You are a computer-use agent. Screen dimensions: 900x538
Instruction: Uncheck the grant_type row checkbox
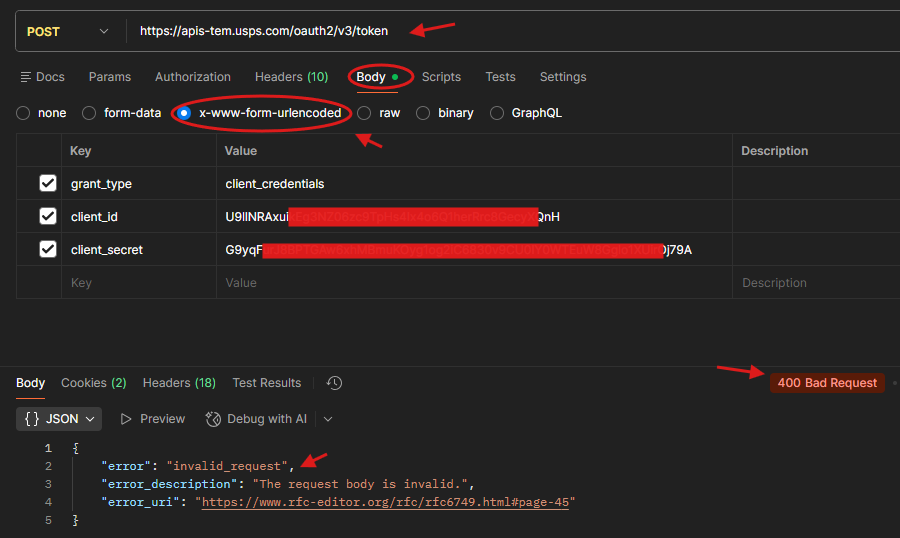click(x=48, y=184)
